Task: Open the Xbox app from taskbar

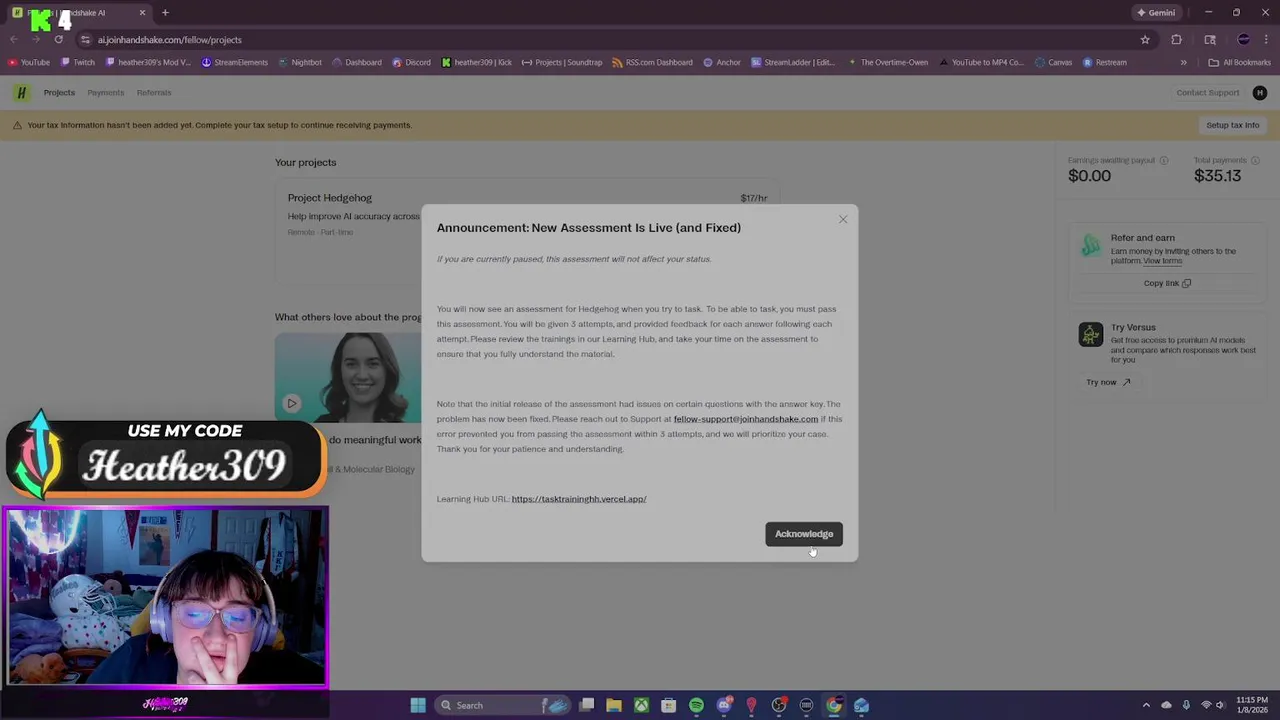Action: point(641,705)
